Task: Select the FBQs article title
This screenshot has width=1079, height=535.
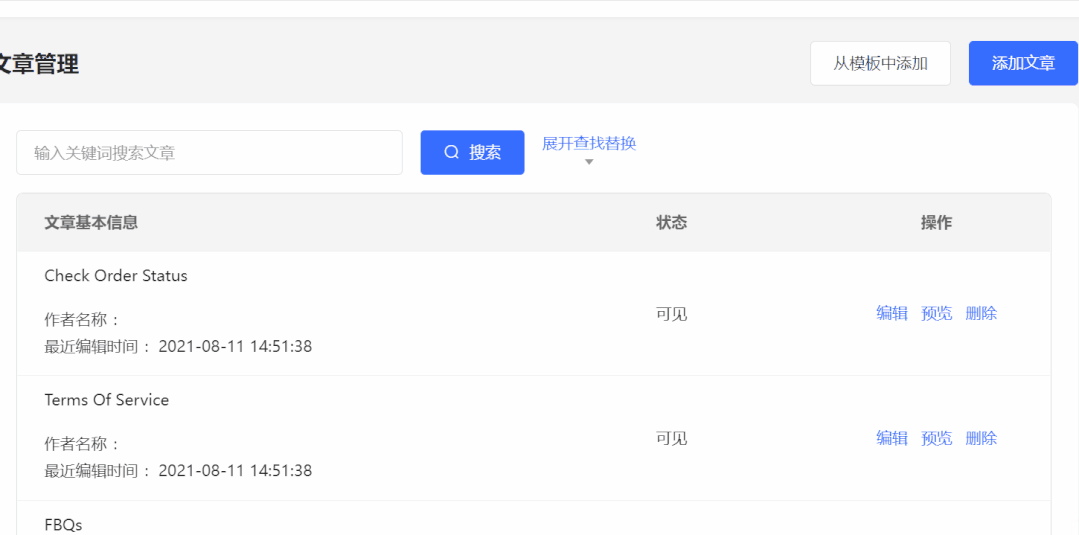Action: tap(63, 525)
